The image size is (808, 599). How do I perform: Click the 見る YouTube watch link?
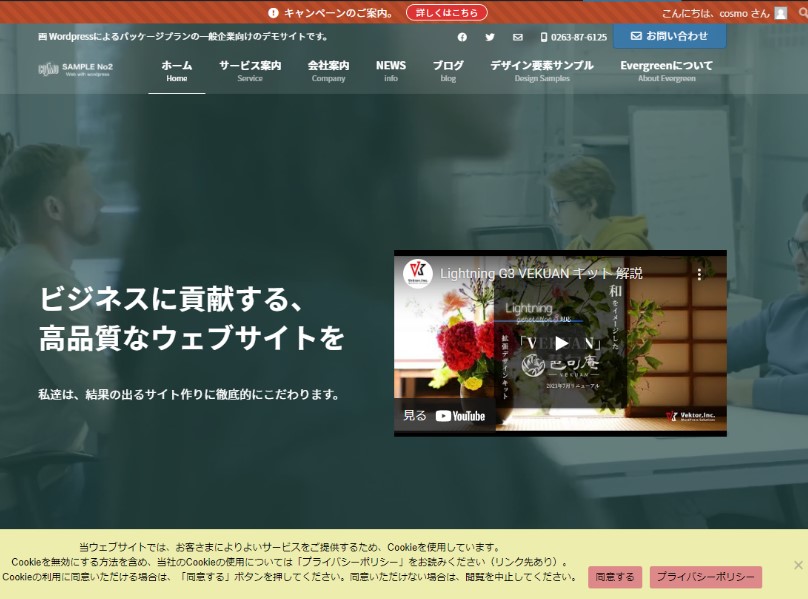(x=444, y=416)
